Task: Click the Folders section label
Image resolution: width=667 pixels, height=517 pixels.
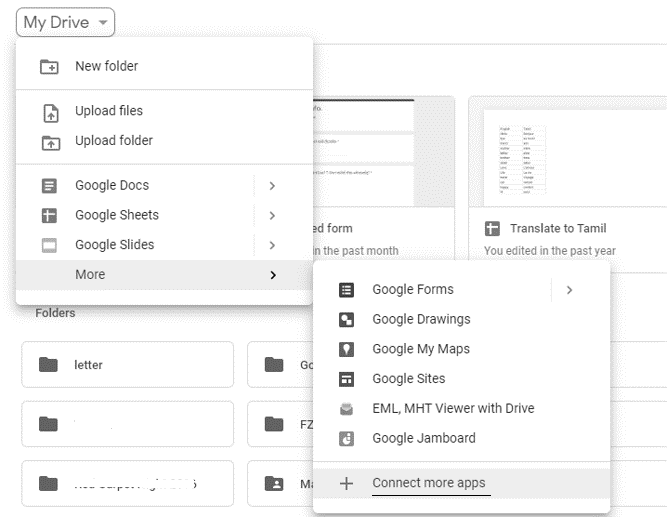Action: click(55, 313)
